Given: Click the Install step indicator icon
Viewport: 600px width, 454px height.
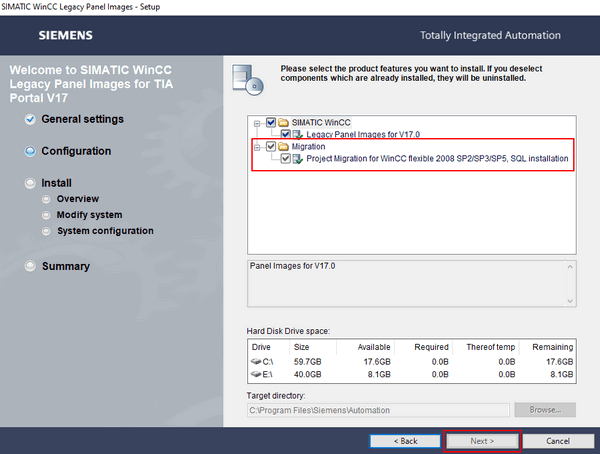Looking at the screenshot, I should click(30, 183).
